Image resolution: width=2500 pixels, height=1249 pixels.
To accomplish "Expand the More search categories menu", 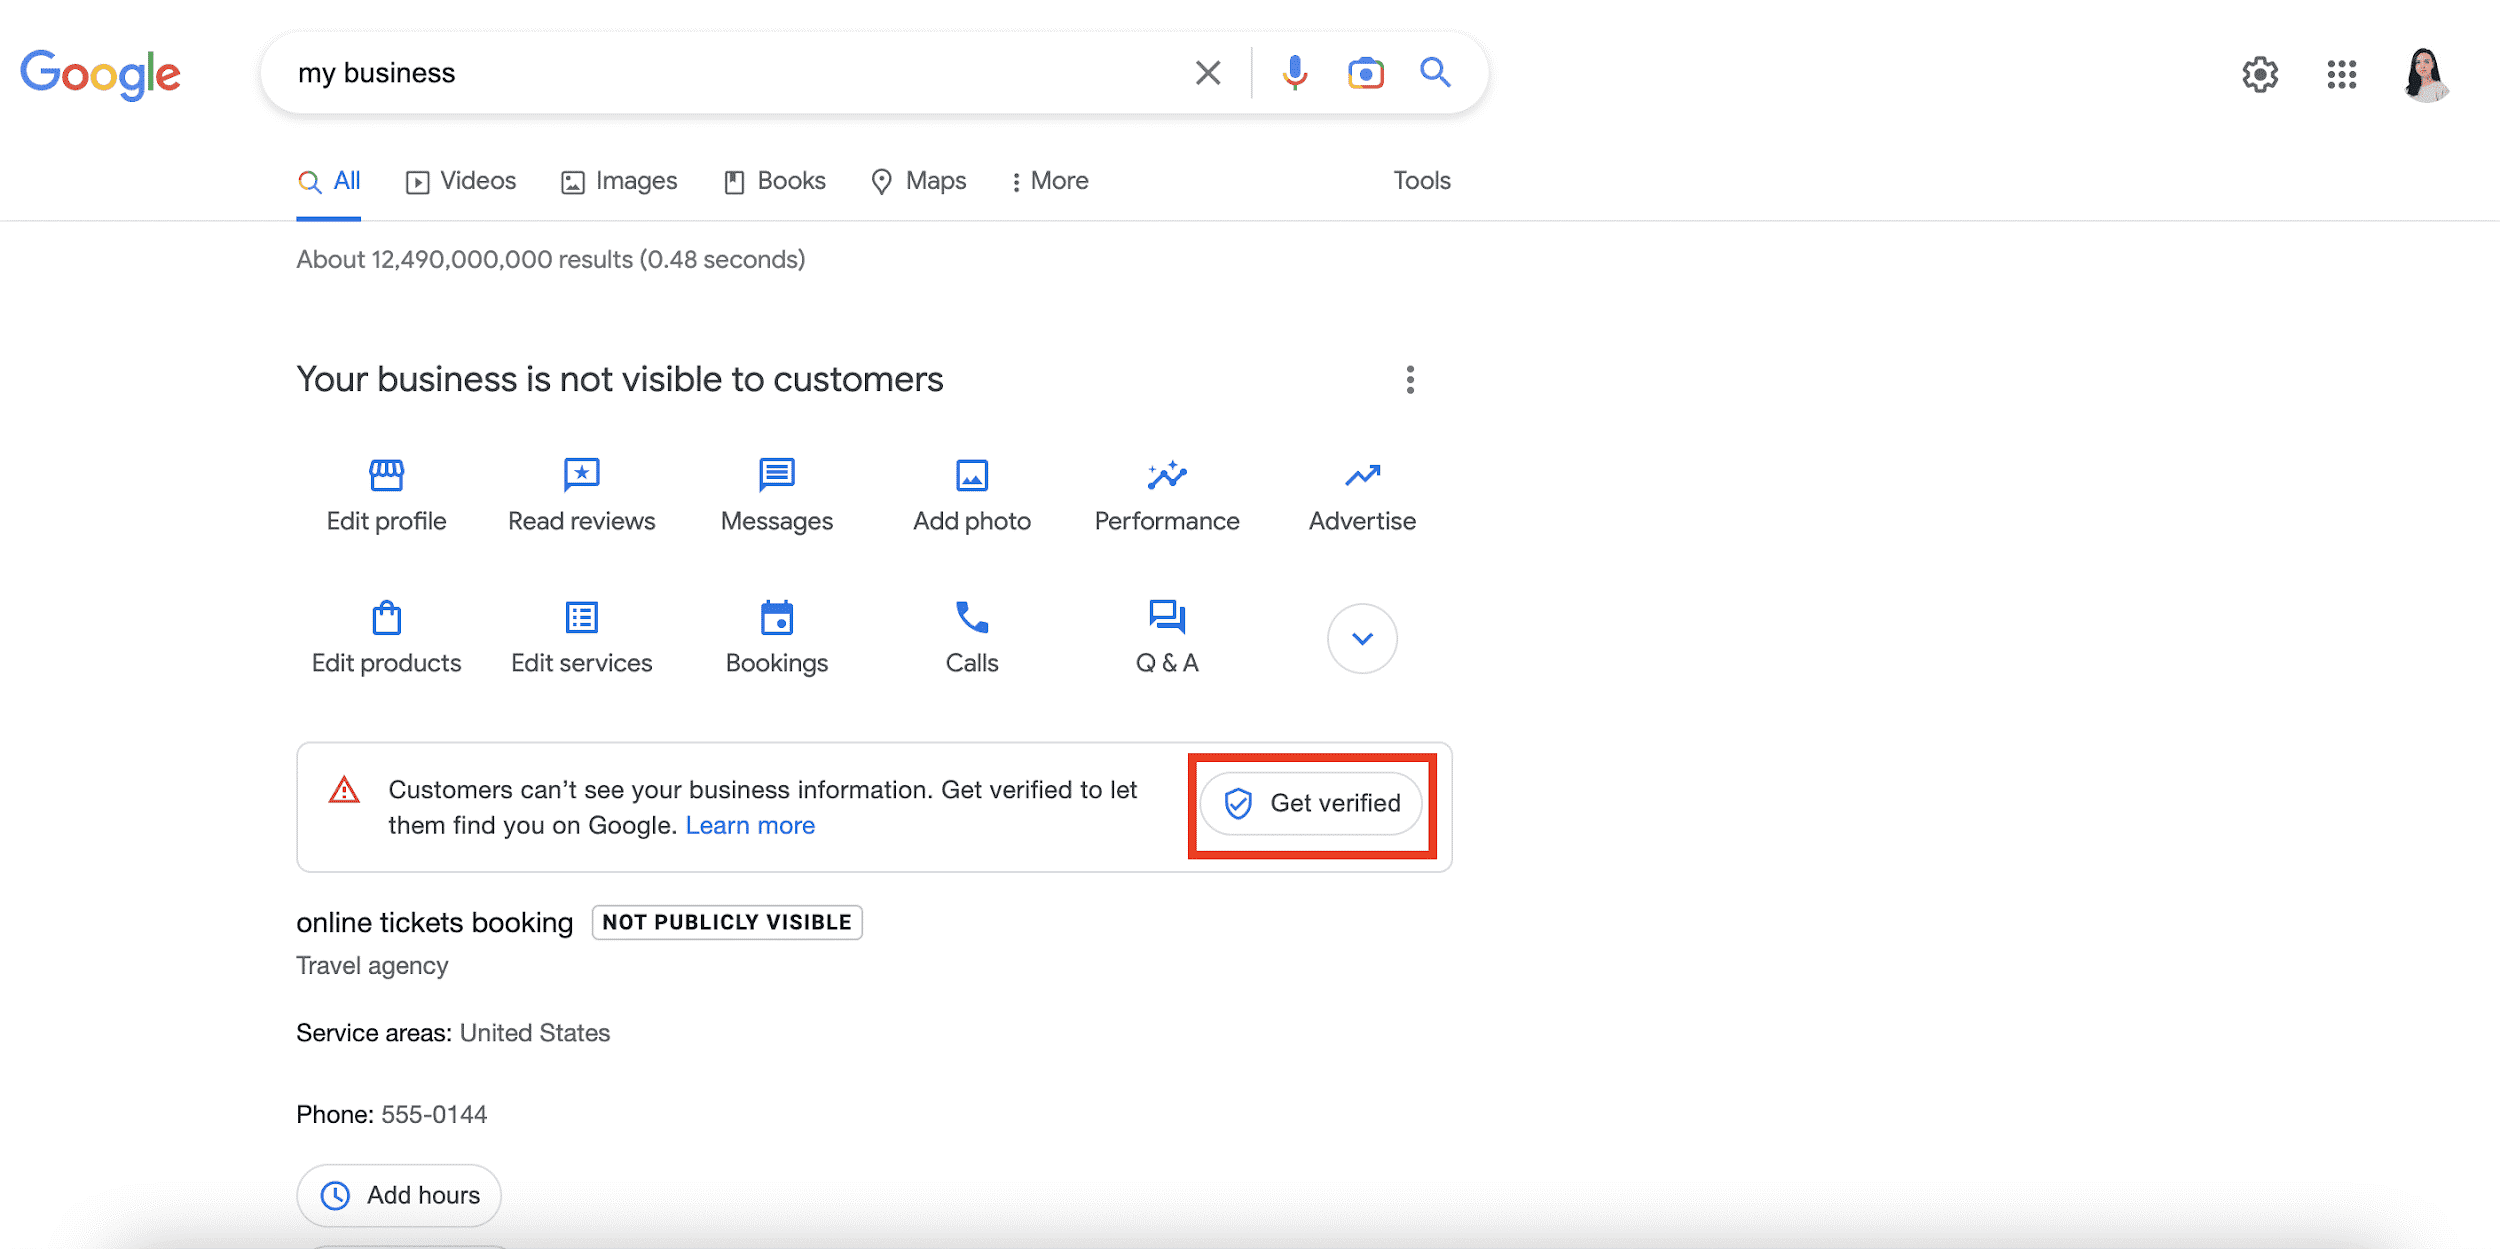I will click(x=1050, y=181).
